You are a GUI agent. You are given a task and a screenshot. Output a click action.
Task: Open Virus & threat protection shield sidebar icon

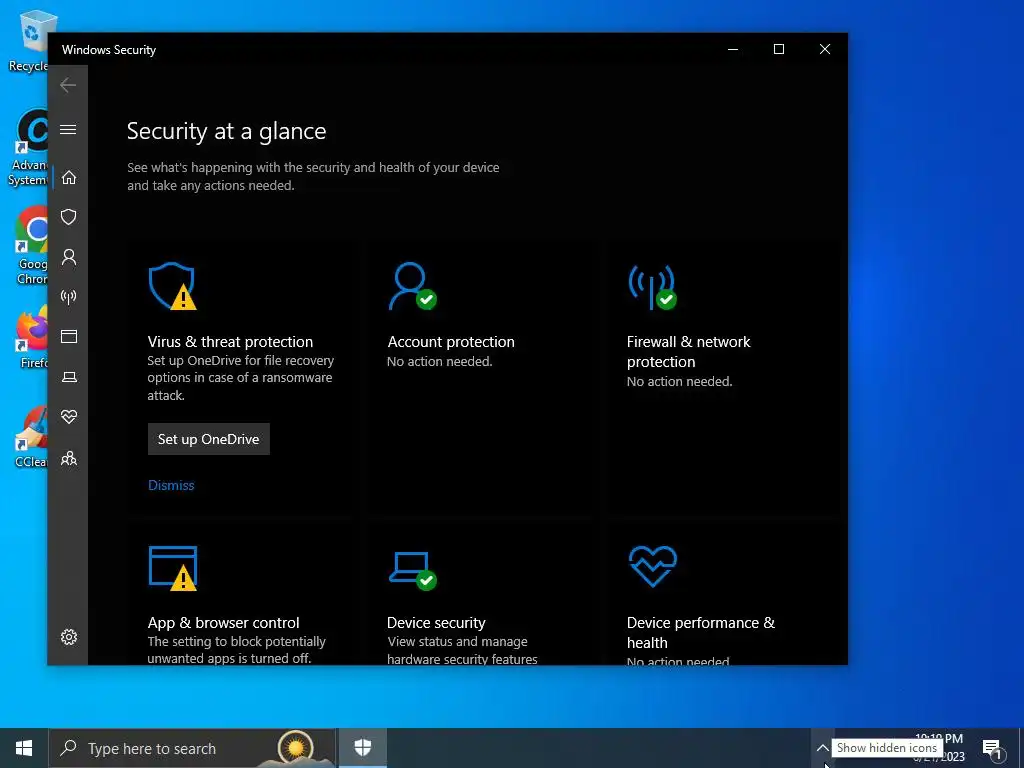point(69,217)
